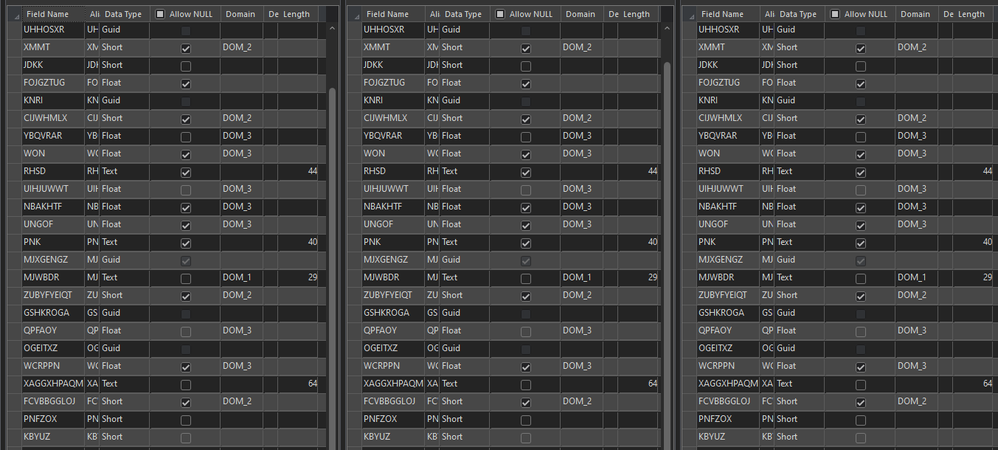Click Data Type column header in left table

click(125, 14)
